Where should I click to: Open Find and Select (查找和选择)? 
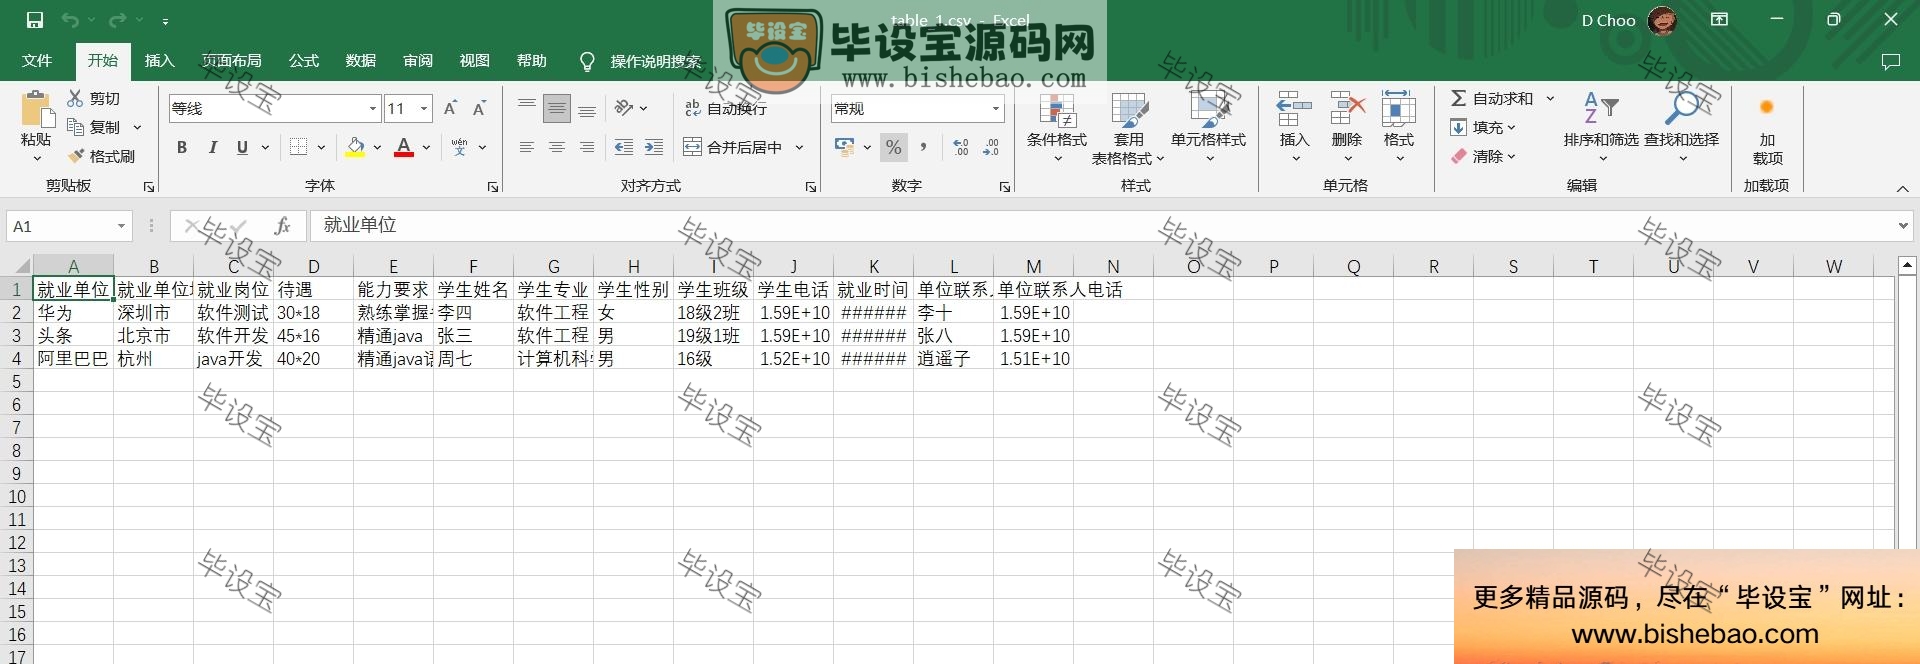click(x=1682, y=128)
